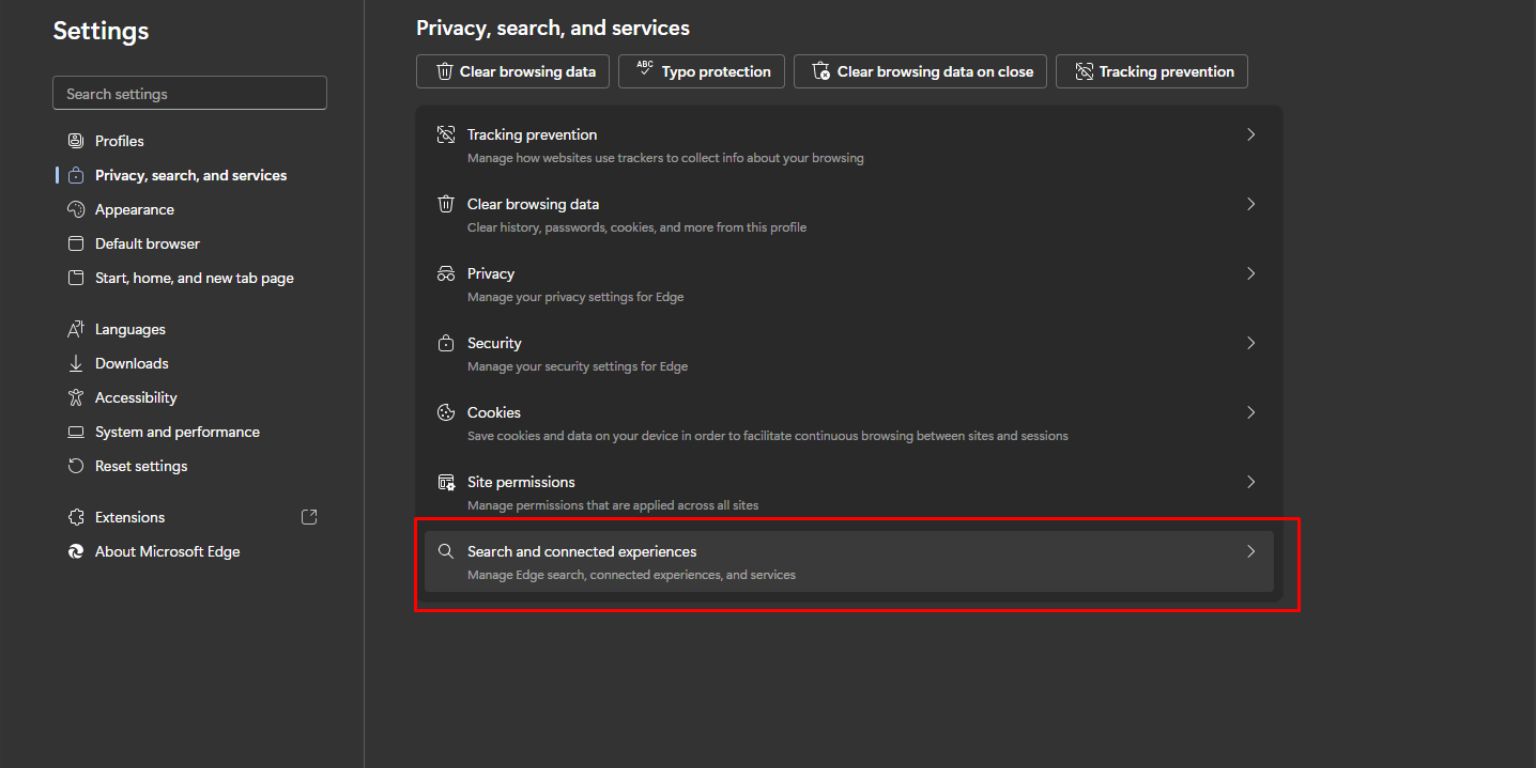Viewport: 1536px width, 768px height.
Task: Click the Languages icon in sidebar
Action: click(x=75, y=329)
